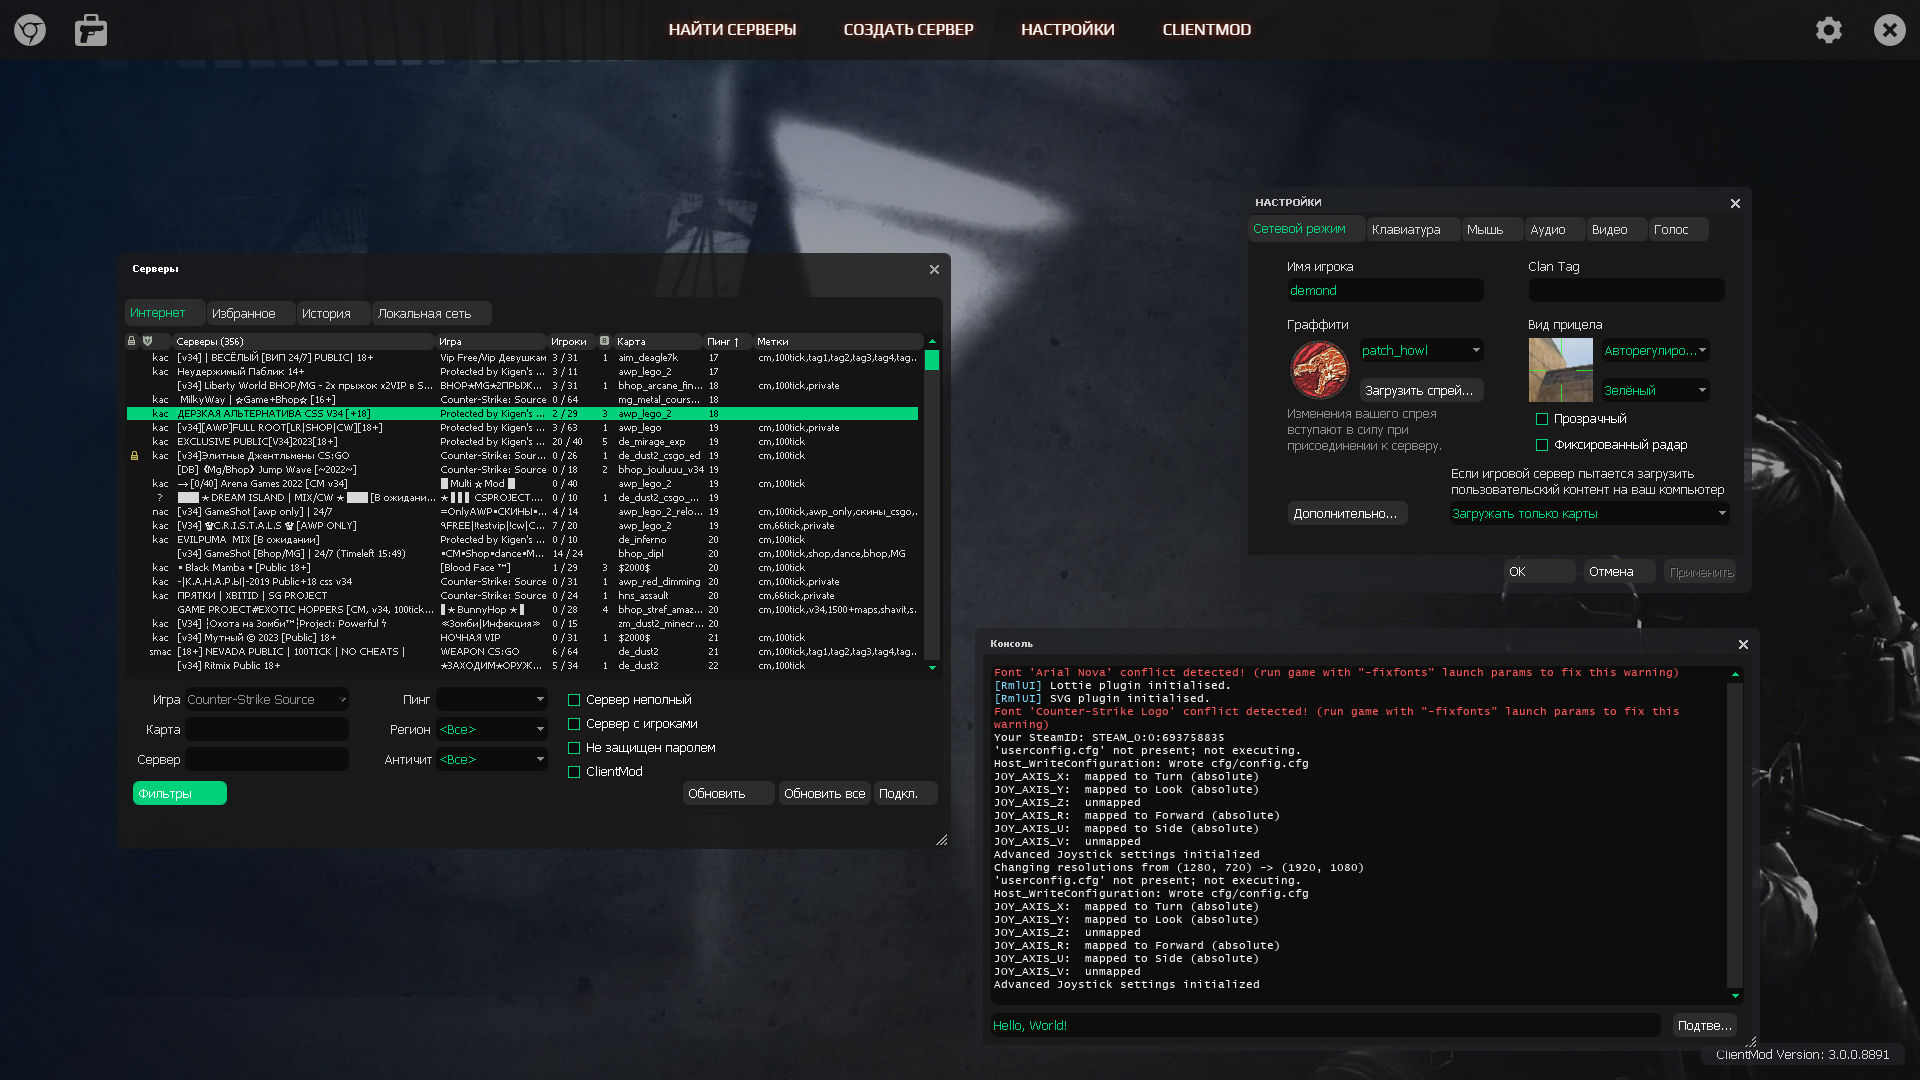Open the CLIENTMOD top menu
The image size is (1920, 1080).
pyautogui.click(x=1206, y=30)
